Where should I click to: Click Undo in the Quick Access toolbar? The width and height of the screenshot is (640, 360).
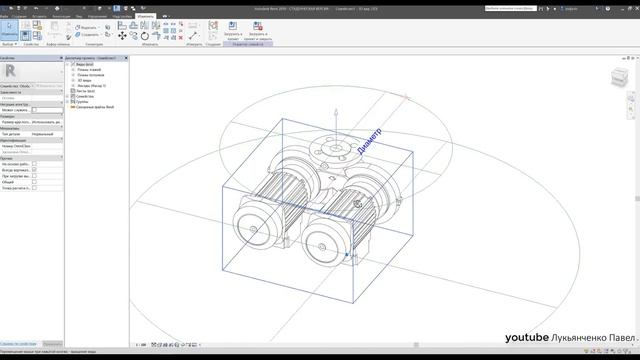point(36,8)
